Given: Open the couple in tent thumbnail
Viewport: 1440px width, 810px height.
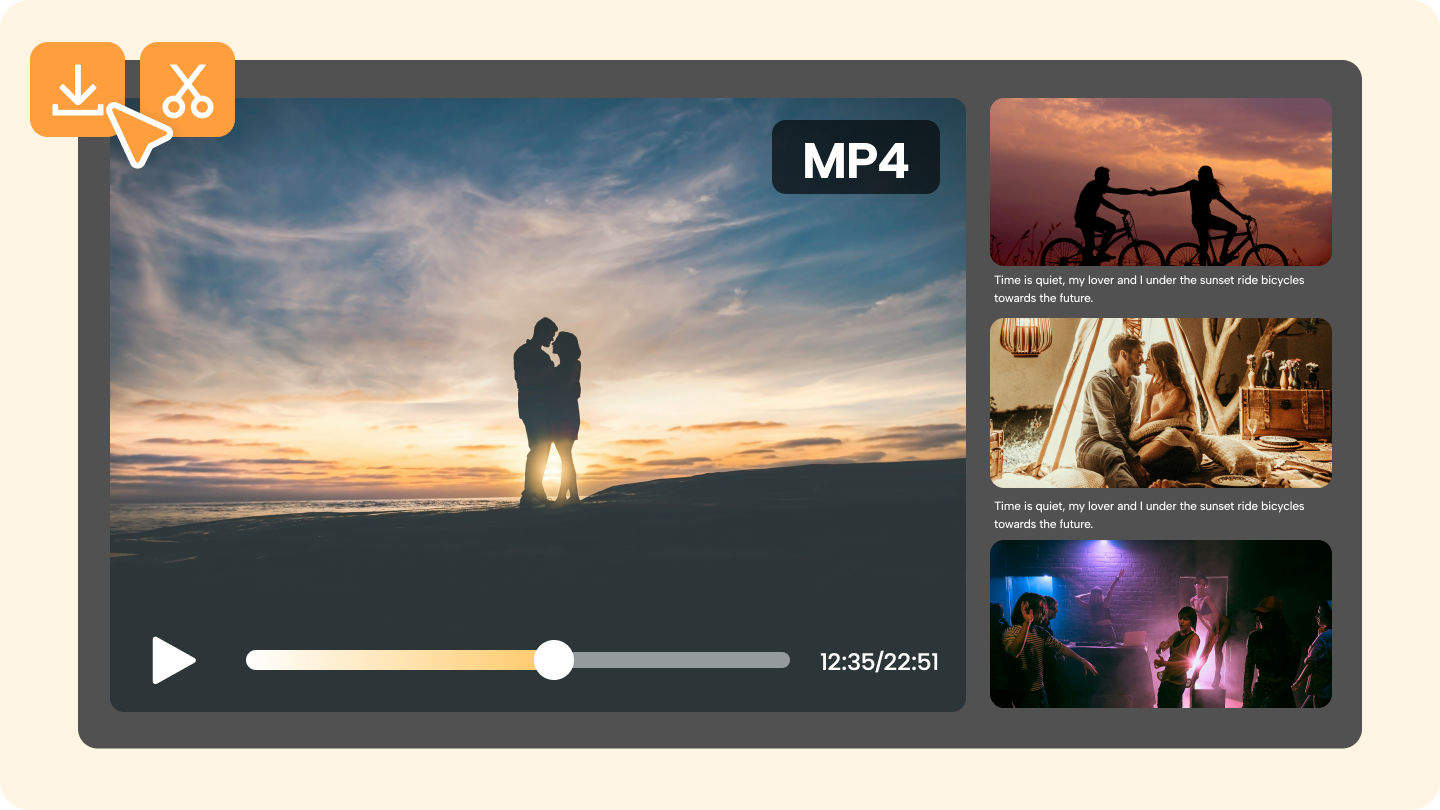Looking at the screenshot, I should pyautogui.click(x=1161, y=403).
